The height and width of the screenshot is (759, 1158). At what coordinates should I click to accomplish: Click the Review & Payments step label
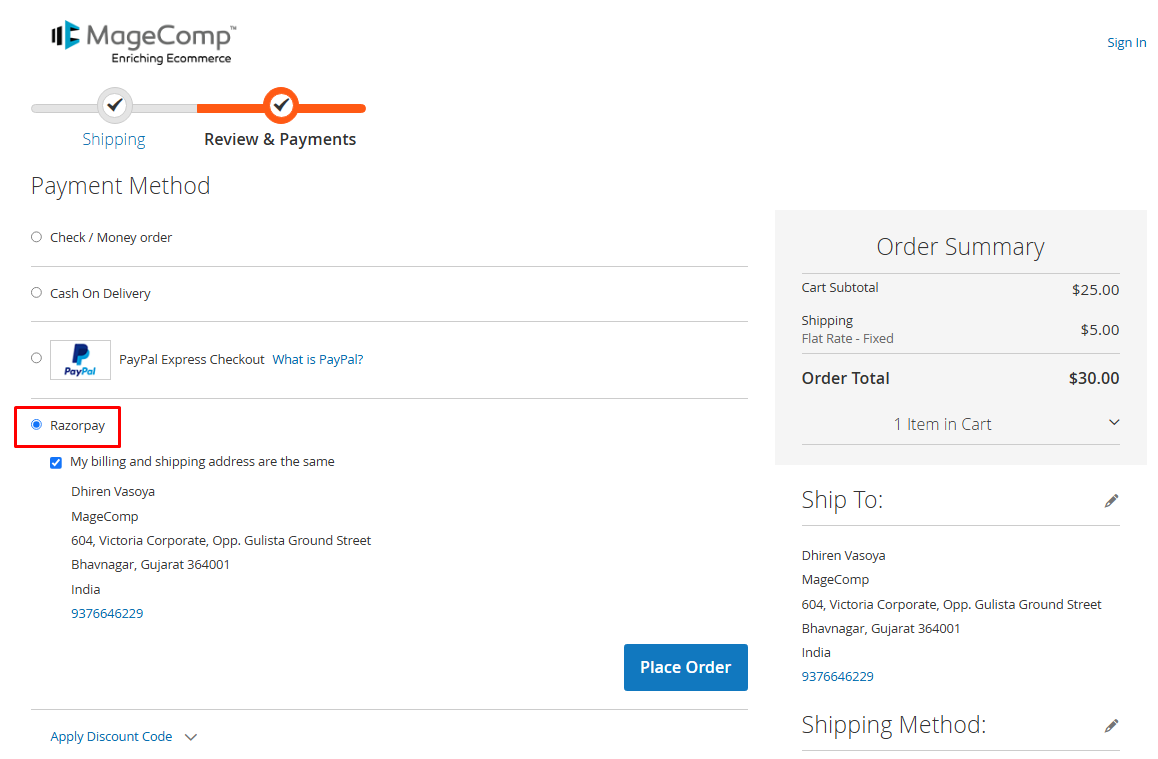pos(280,140)
